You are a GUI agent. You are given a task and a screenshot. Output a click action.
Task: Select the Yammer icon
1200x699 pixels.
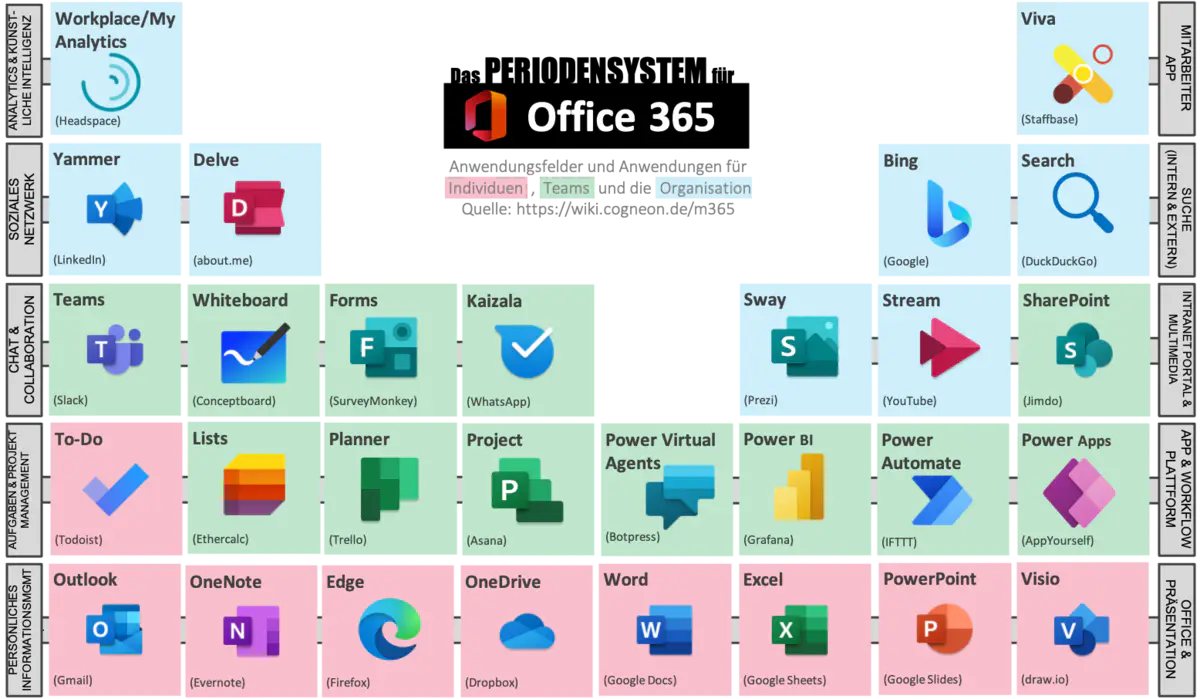click(x=113, y=209)
